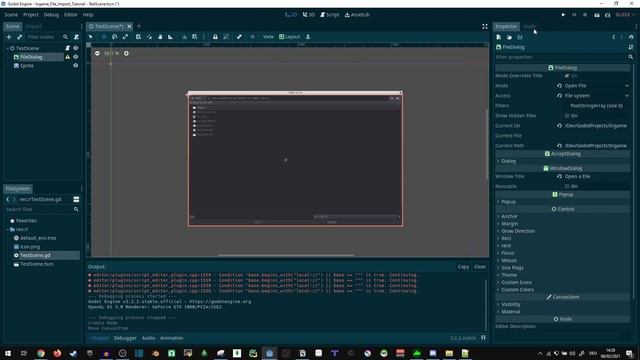Image resolution: width=640 pixels, height=360 pixels.
Task: Open the Debugger bottom panel
Action: coord(125,338)
